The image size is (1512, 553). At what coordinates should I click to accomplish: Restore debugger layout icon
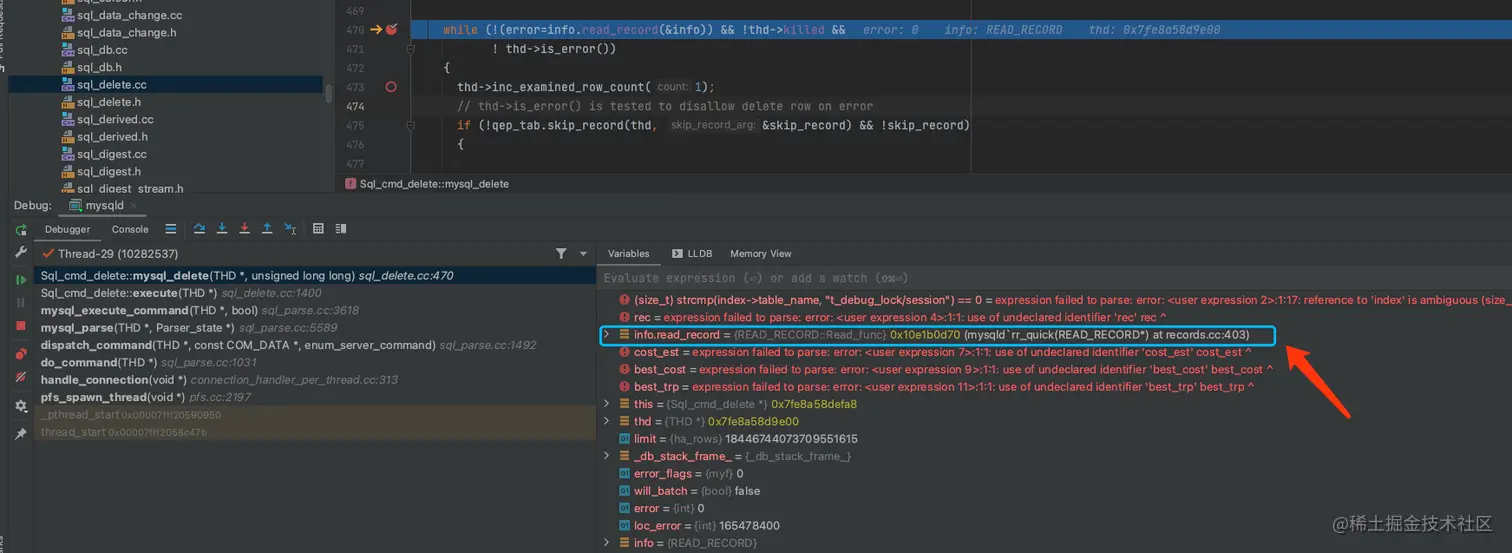pyautogui.click(x=341, y=229)
